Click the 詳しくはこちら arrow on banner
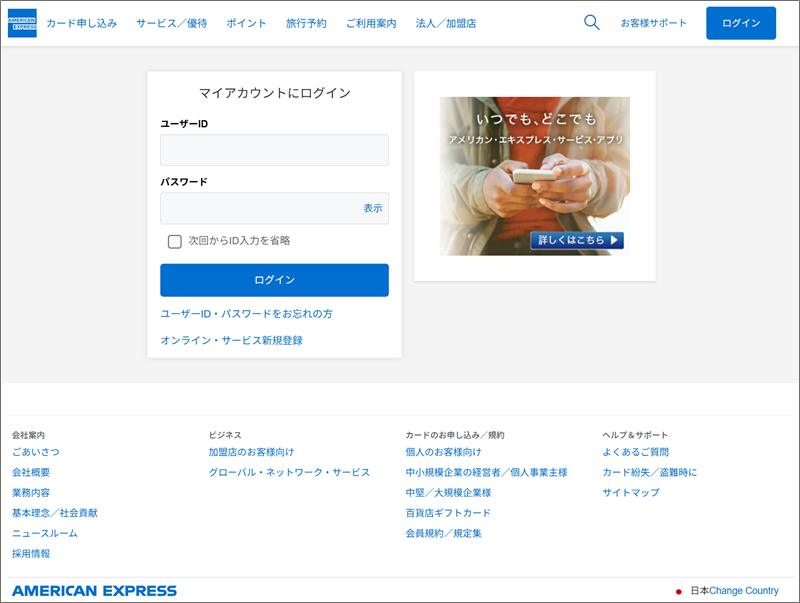The image size is (800, 603). 577,240
